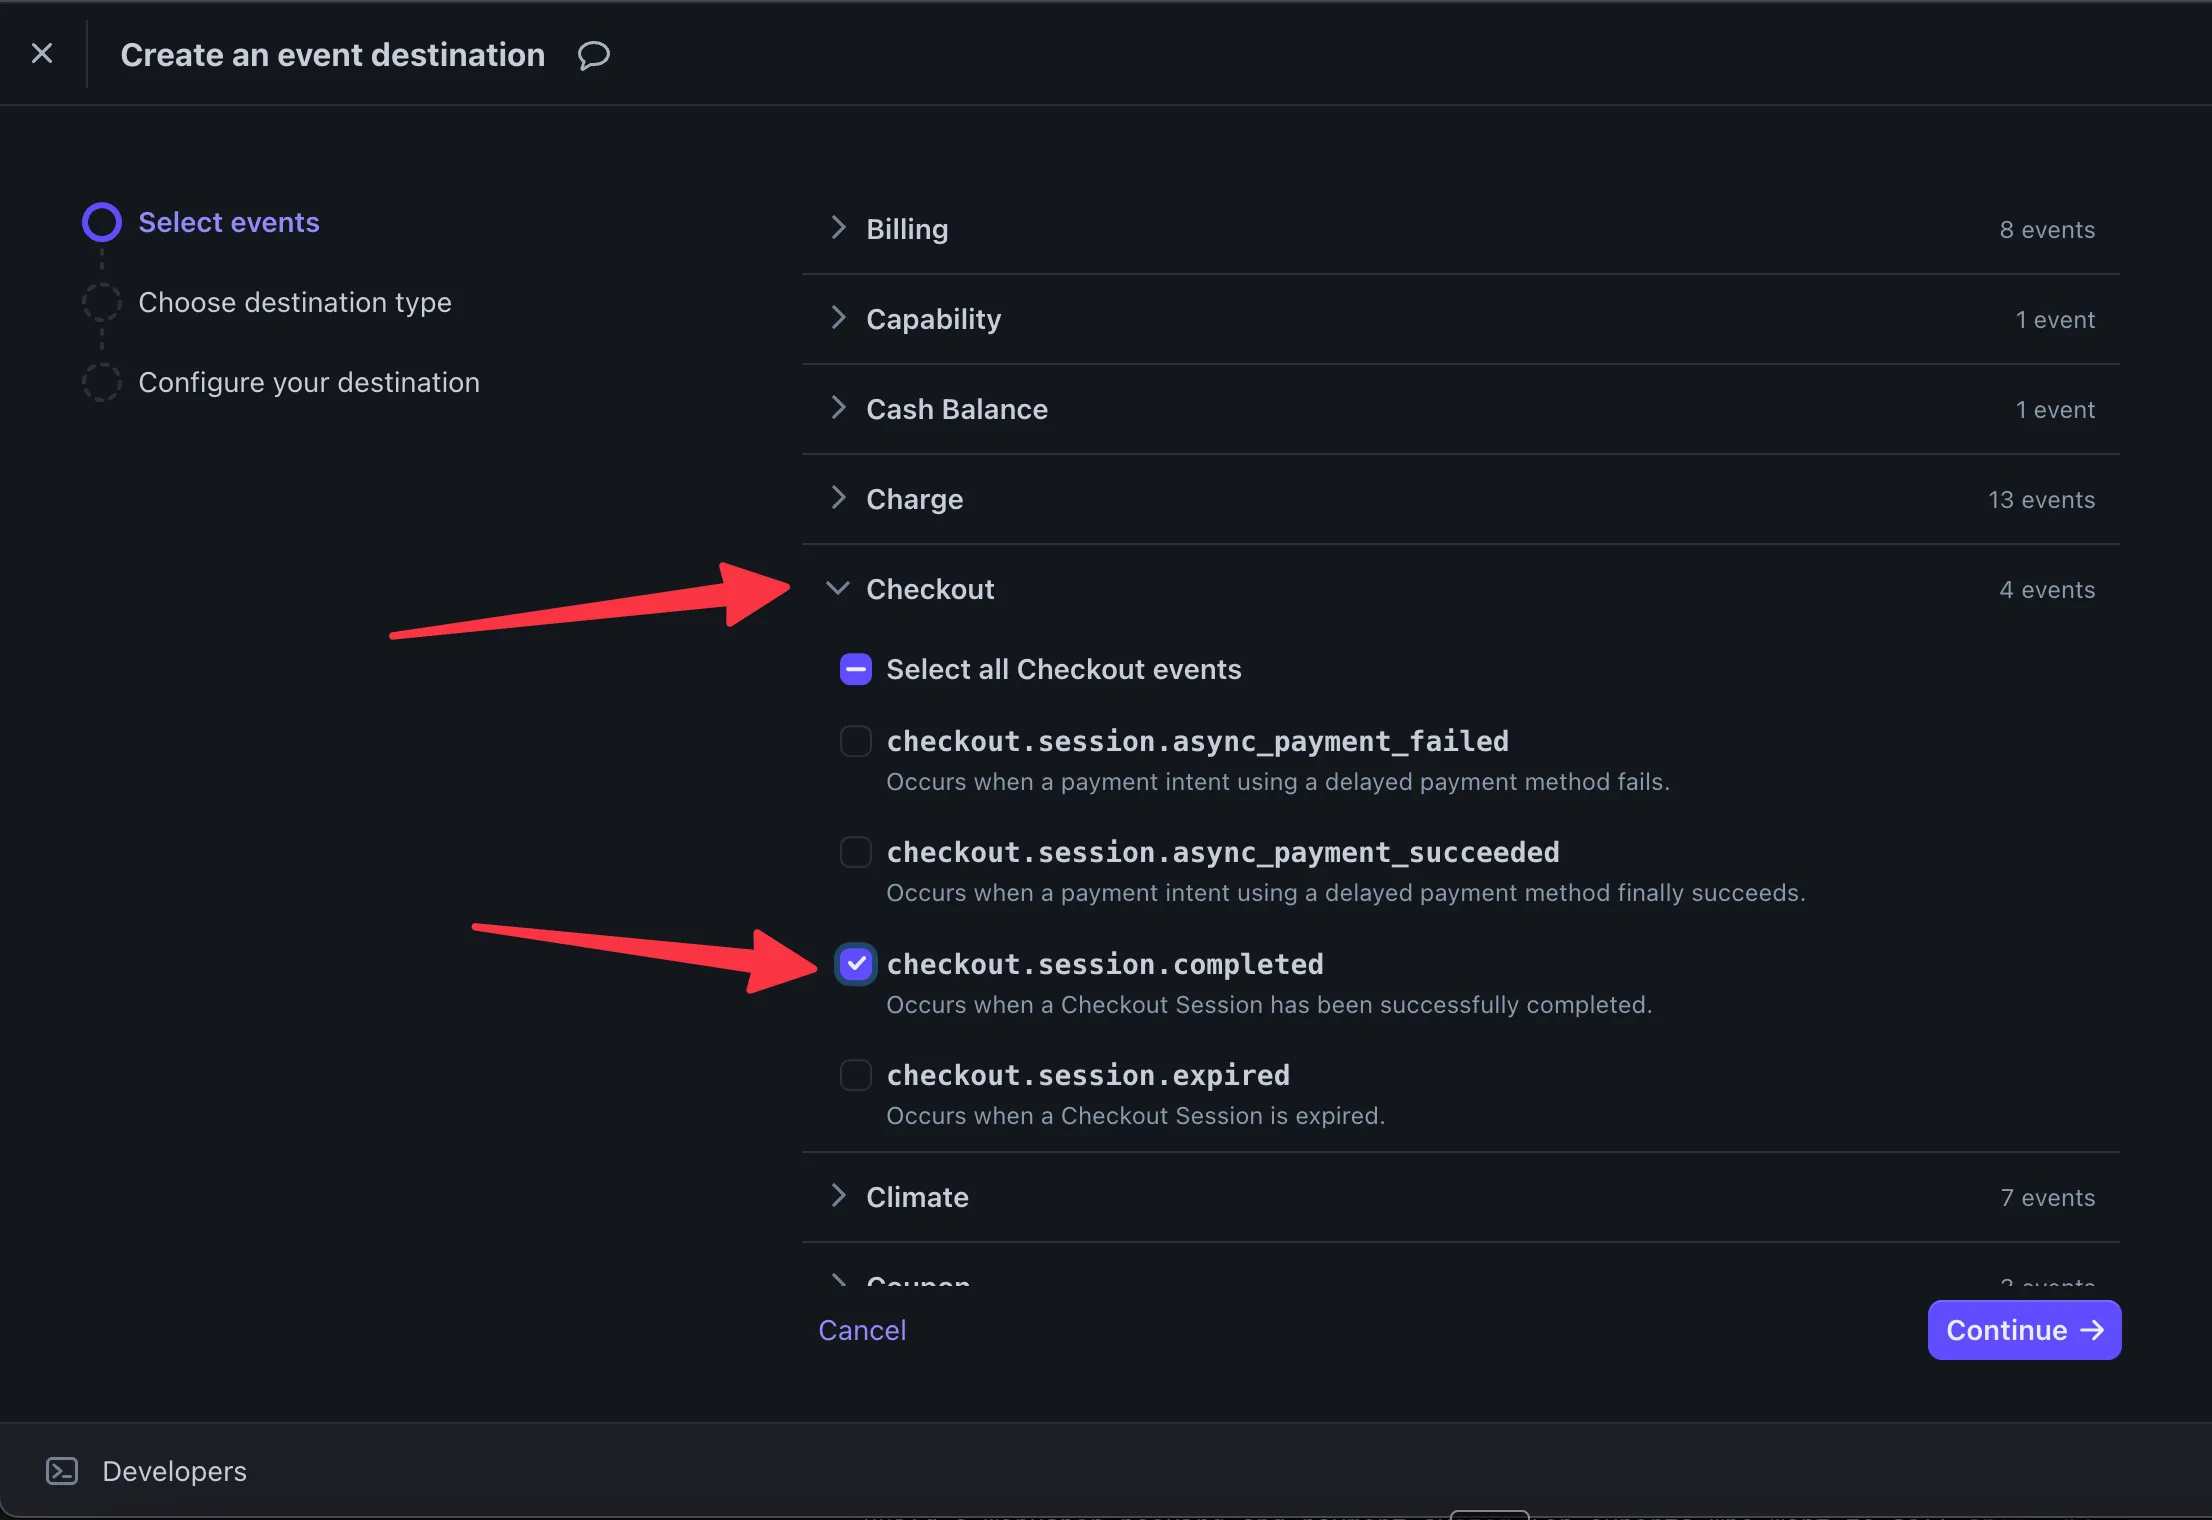The image size is (2212, 1520).
Task: Click the Select events step circle
Action: coord(101,221)
